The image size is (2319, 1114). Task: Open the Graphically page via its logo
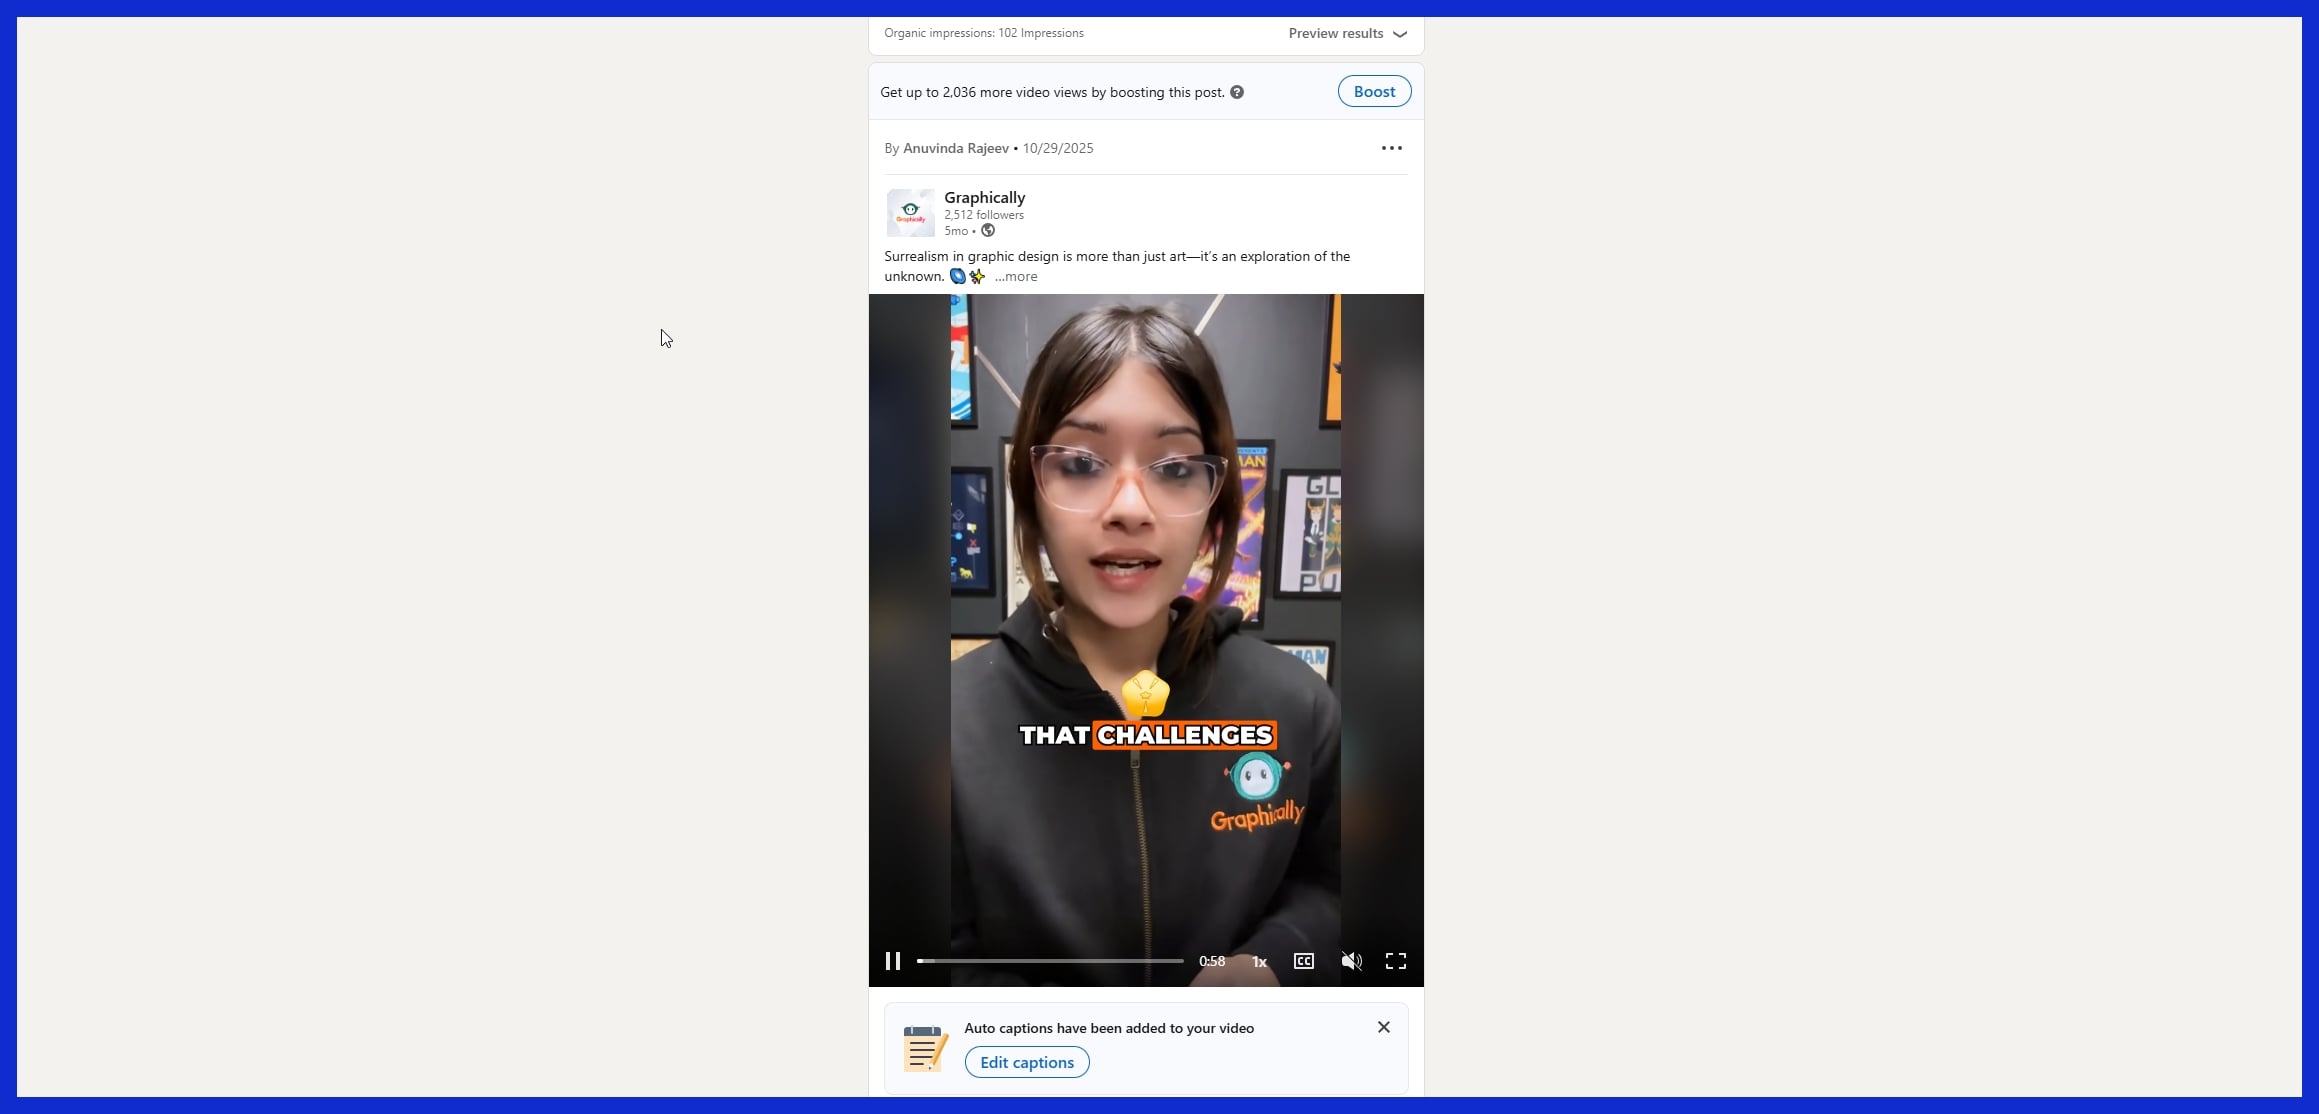coord(910,211)
